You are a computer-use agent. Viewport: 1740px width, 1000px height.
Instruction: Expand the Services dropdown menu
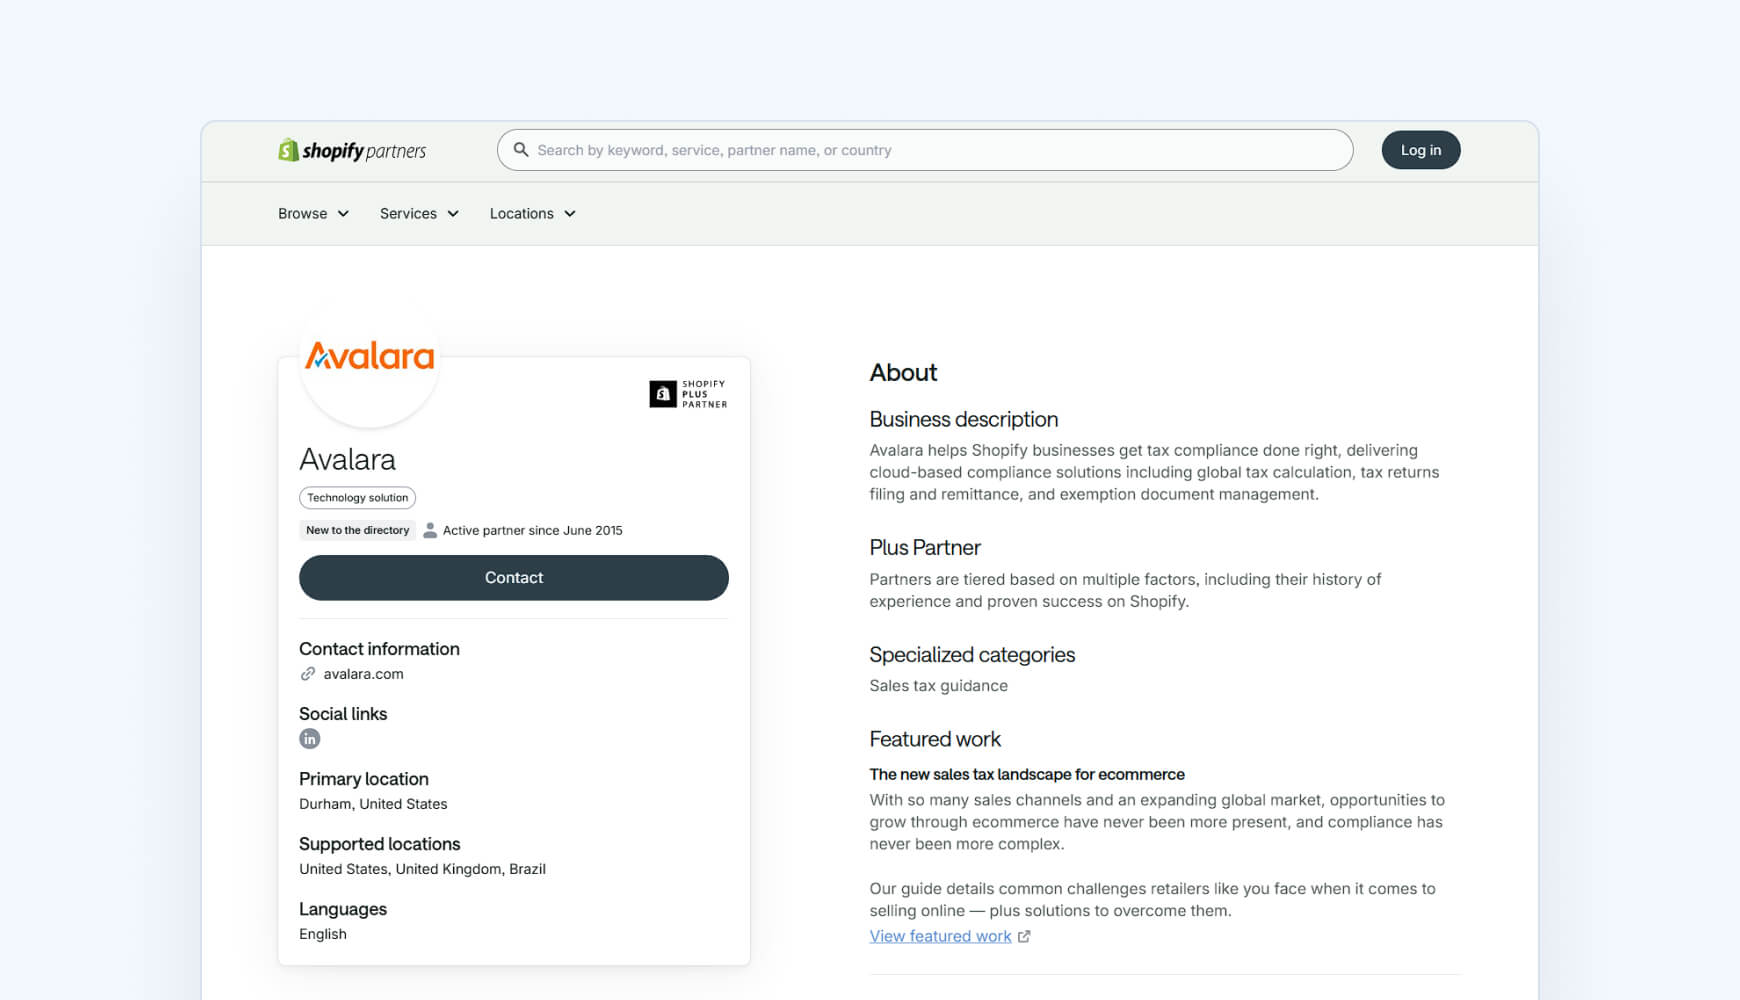pos(419,214)
